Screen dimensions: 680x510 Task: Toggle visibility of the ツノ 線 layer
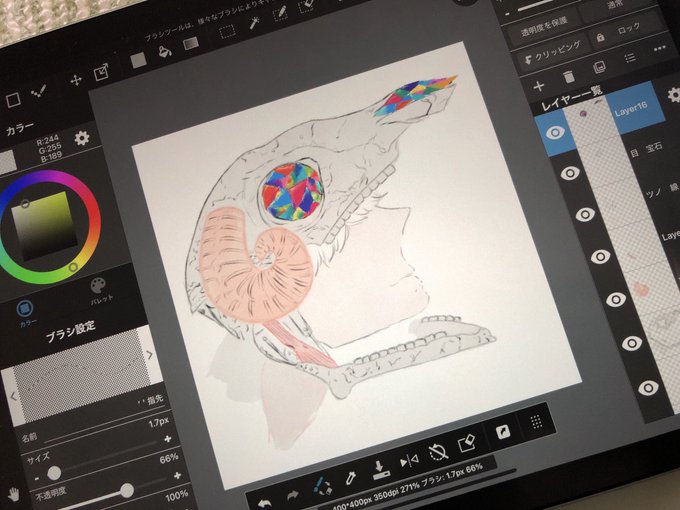click(x=585, y=214)
